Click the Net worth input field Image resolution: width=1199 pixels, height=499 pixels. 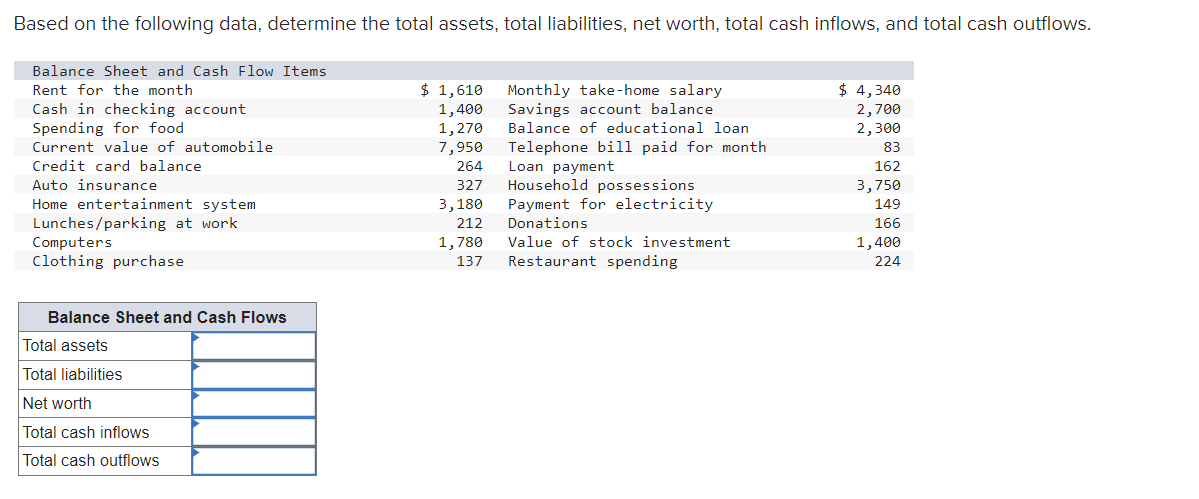[254, 403]
